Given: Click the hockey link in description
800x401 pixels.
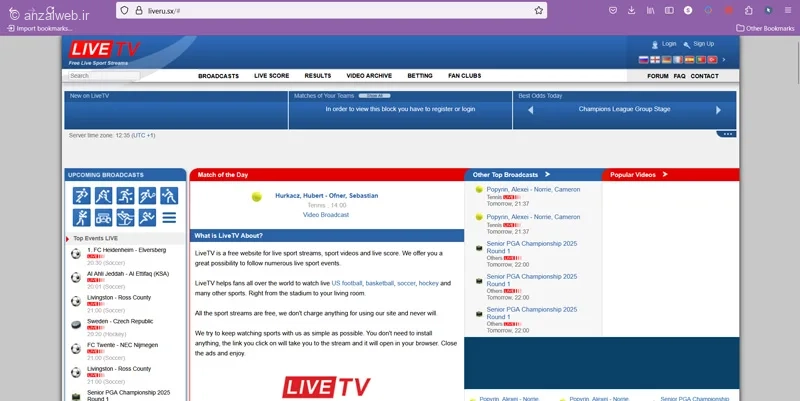Looking at the screenshot, I should pyautogui.click(x=429, y=283).
